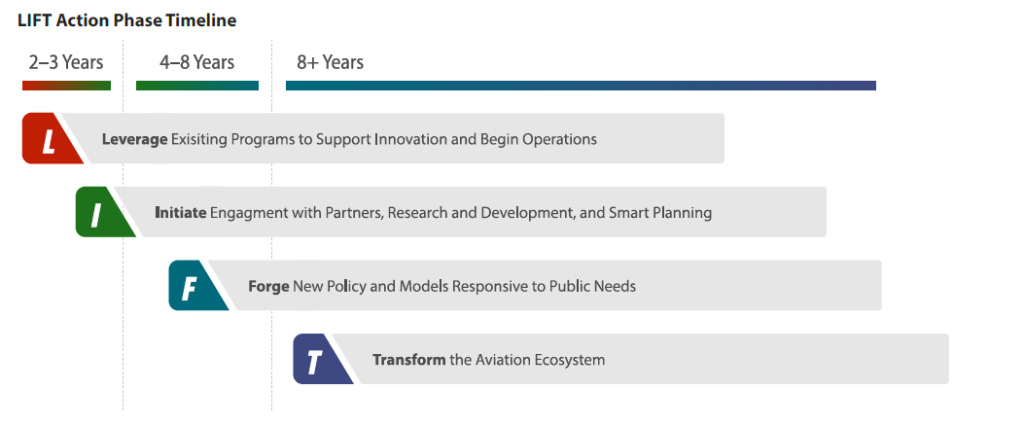Select the bold word "Initiate"

coord(180,212)
